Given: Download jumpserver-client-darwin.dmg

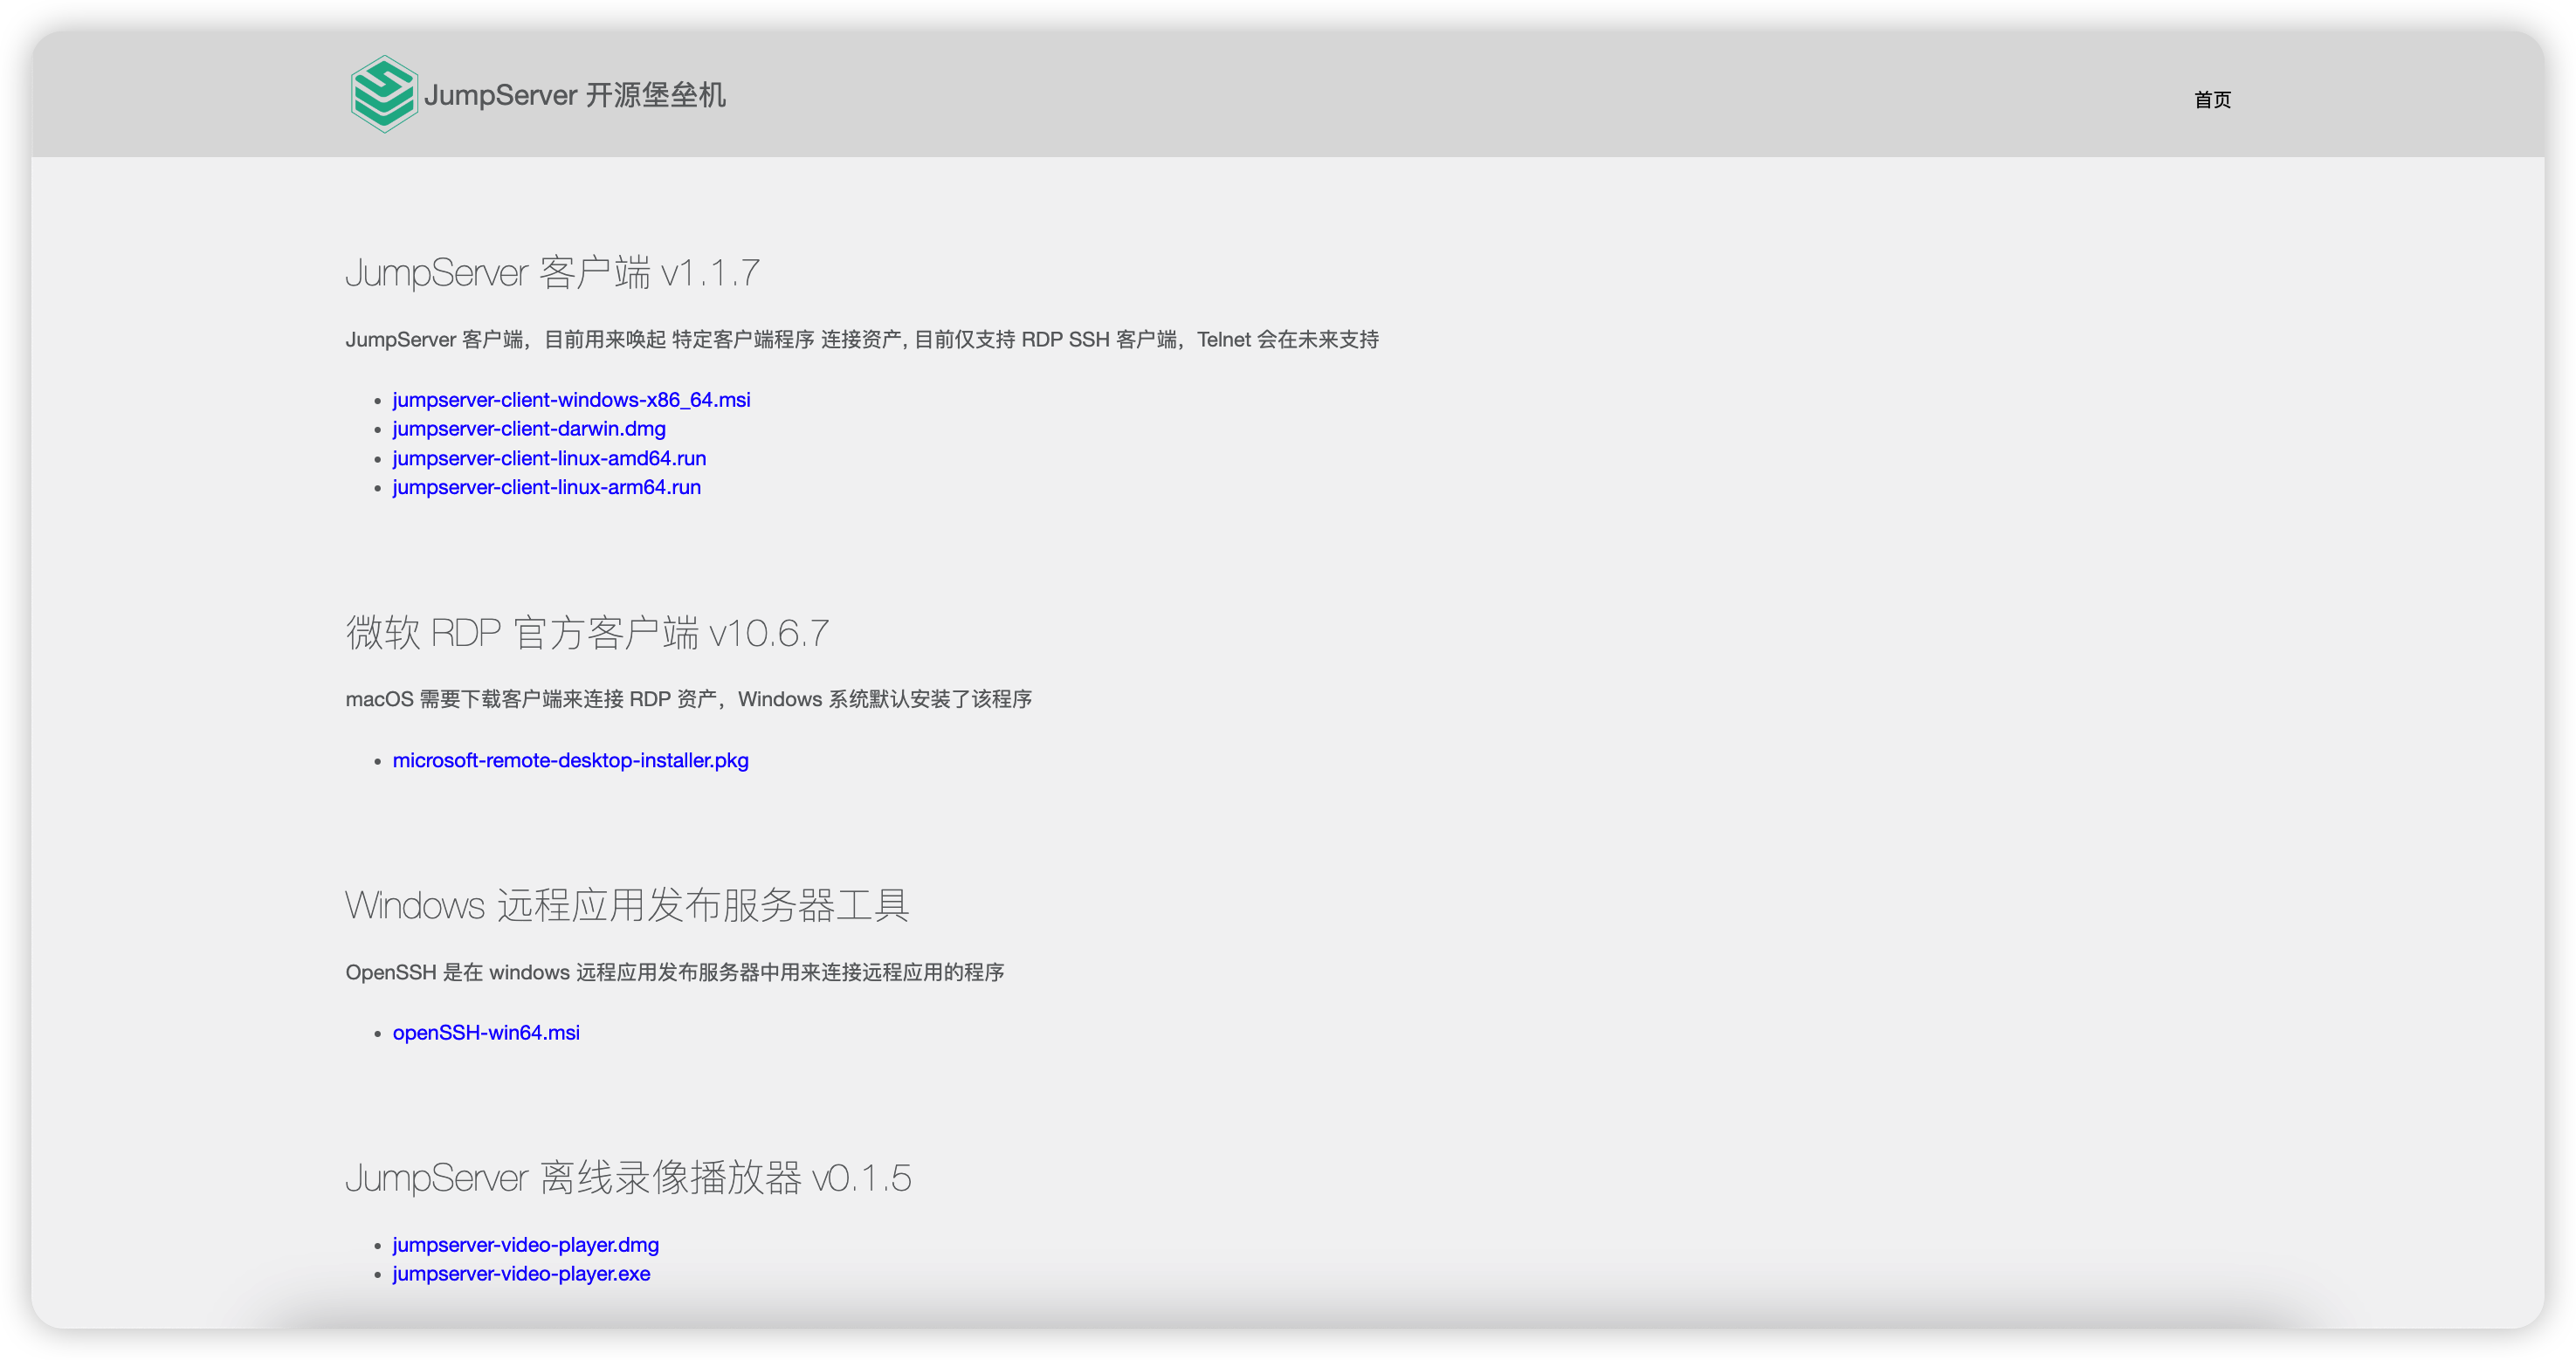Looking at the screenshot, I should pyautogui.click(x=529, y=429).
